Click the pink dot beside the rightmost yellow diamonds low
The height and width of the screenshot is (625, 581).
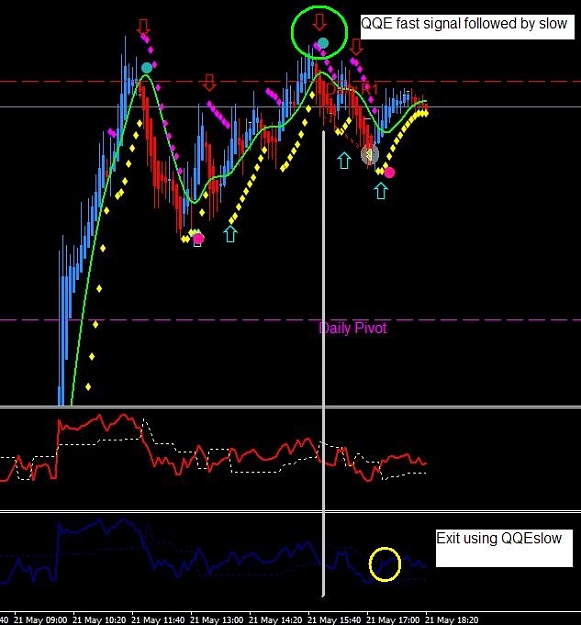coord(389,173)
